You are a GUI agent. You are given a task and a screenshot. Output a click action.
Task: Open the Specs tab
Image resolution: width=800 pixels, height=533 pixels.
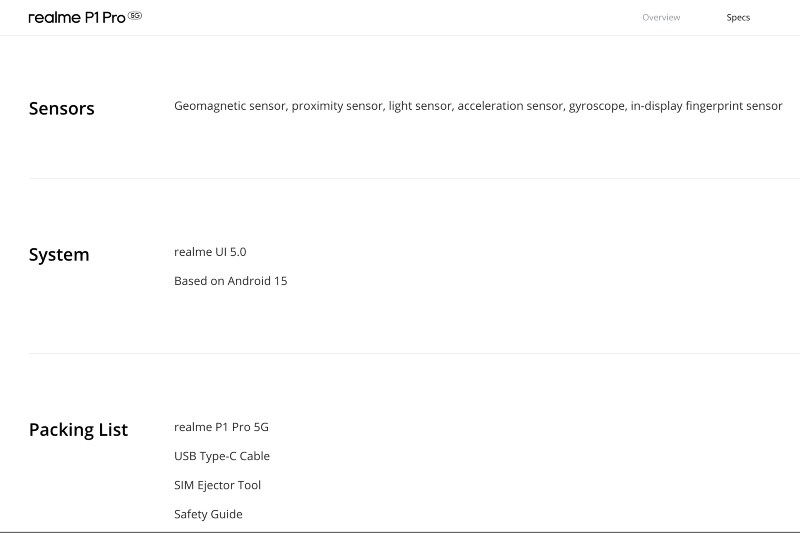(738, 17)
